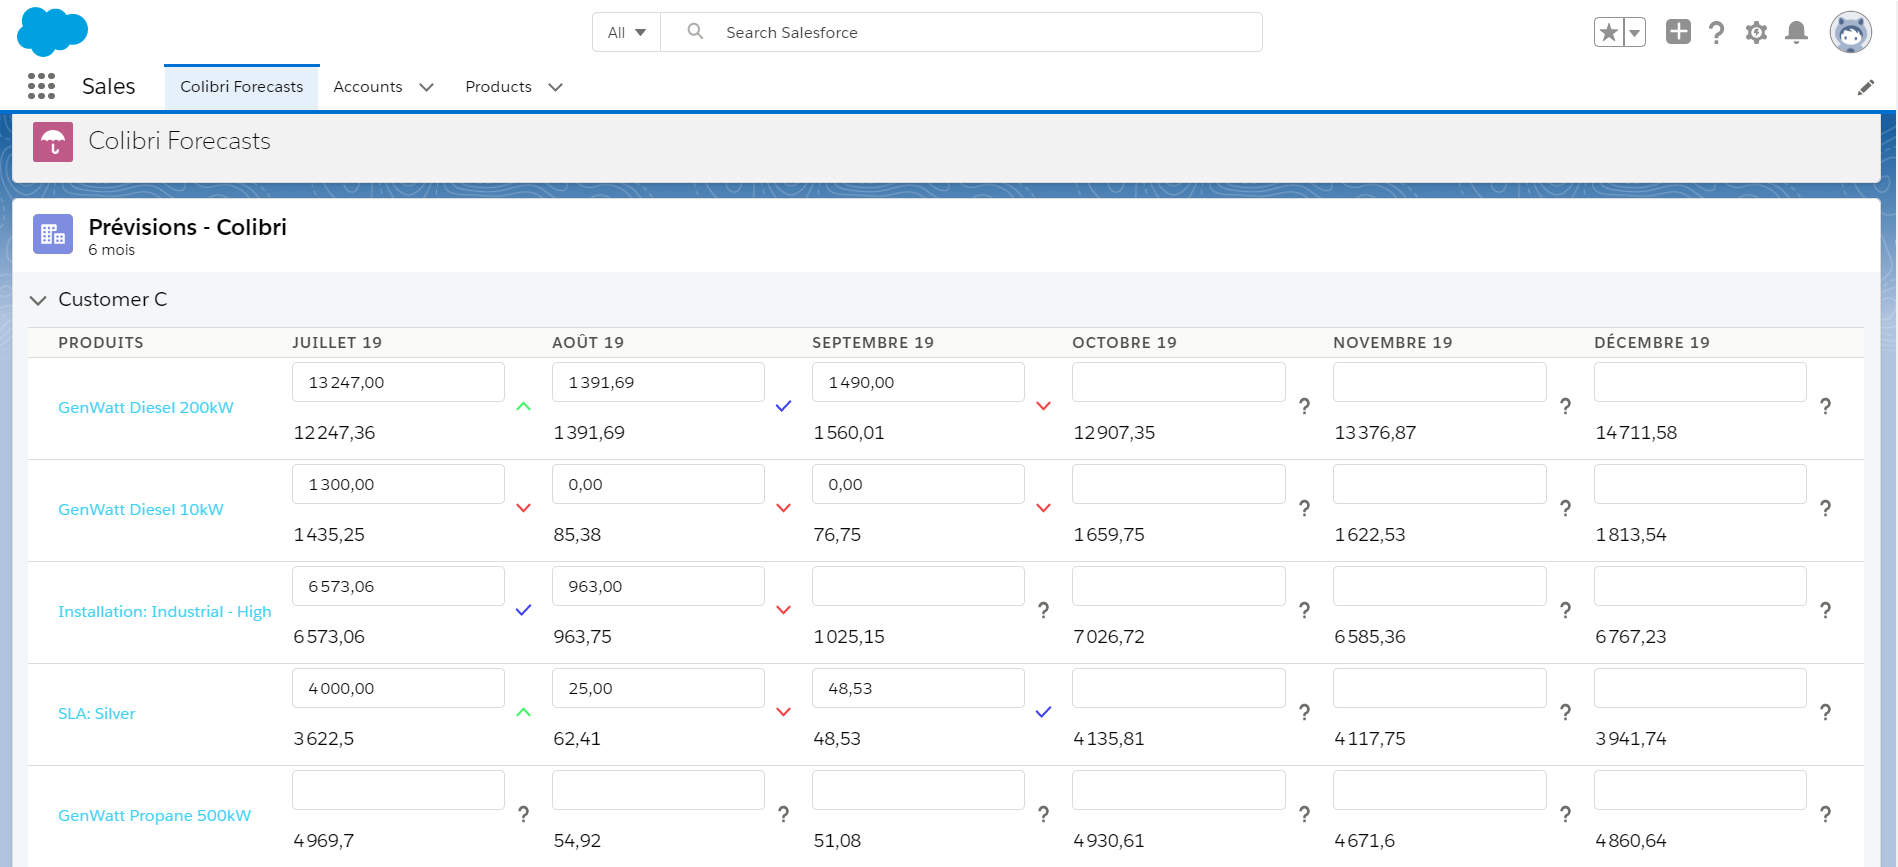Switch to the Colibri Forecasts tab

[241, 87]
